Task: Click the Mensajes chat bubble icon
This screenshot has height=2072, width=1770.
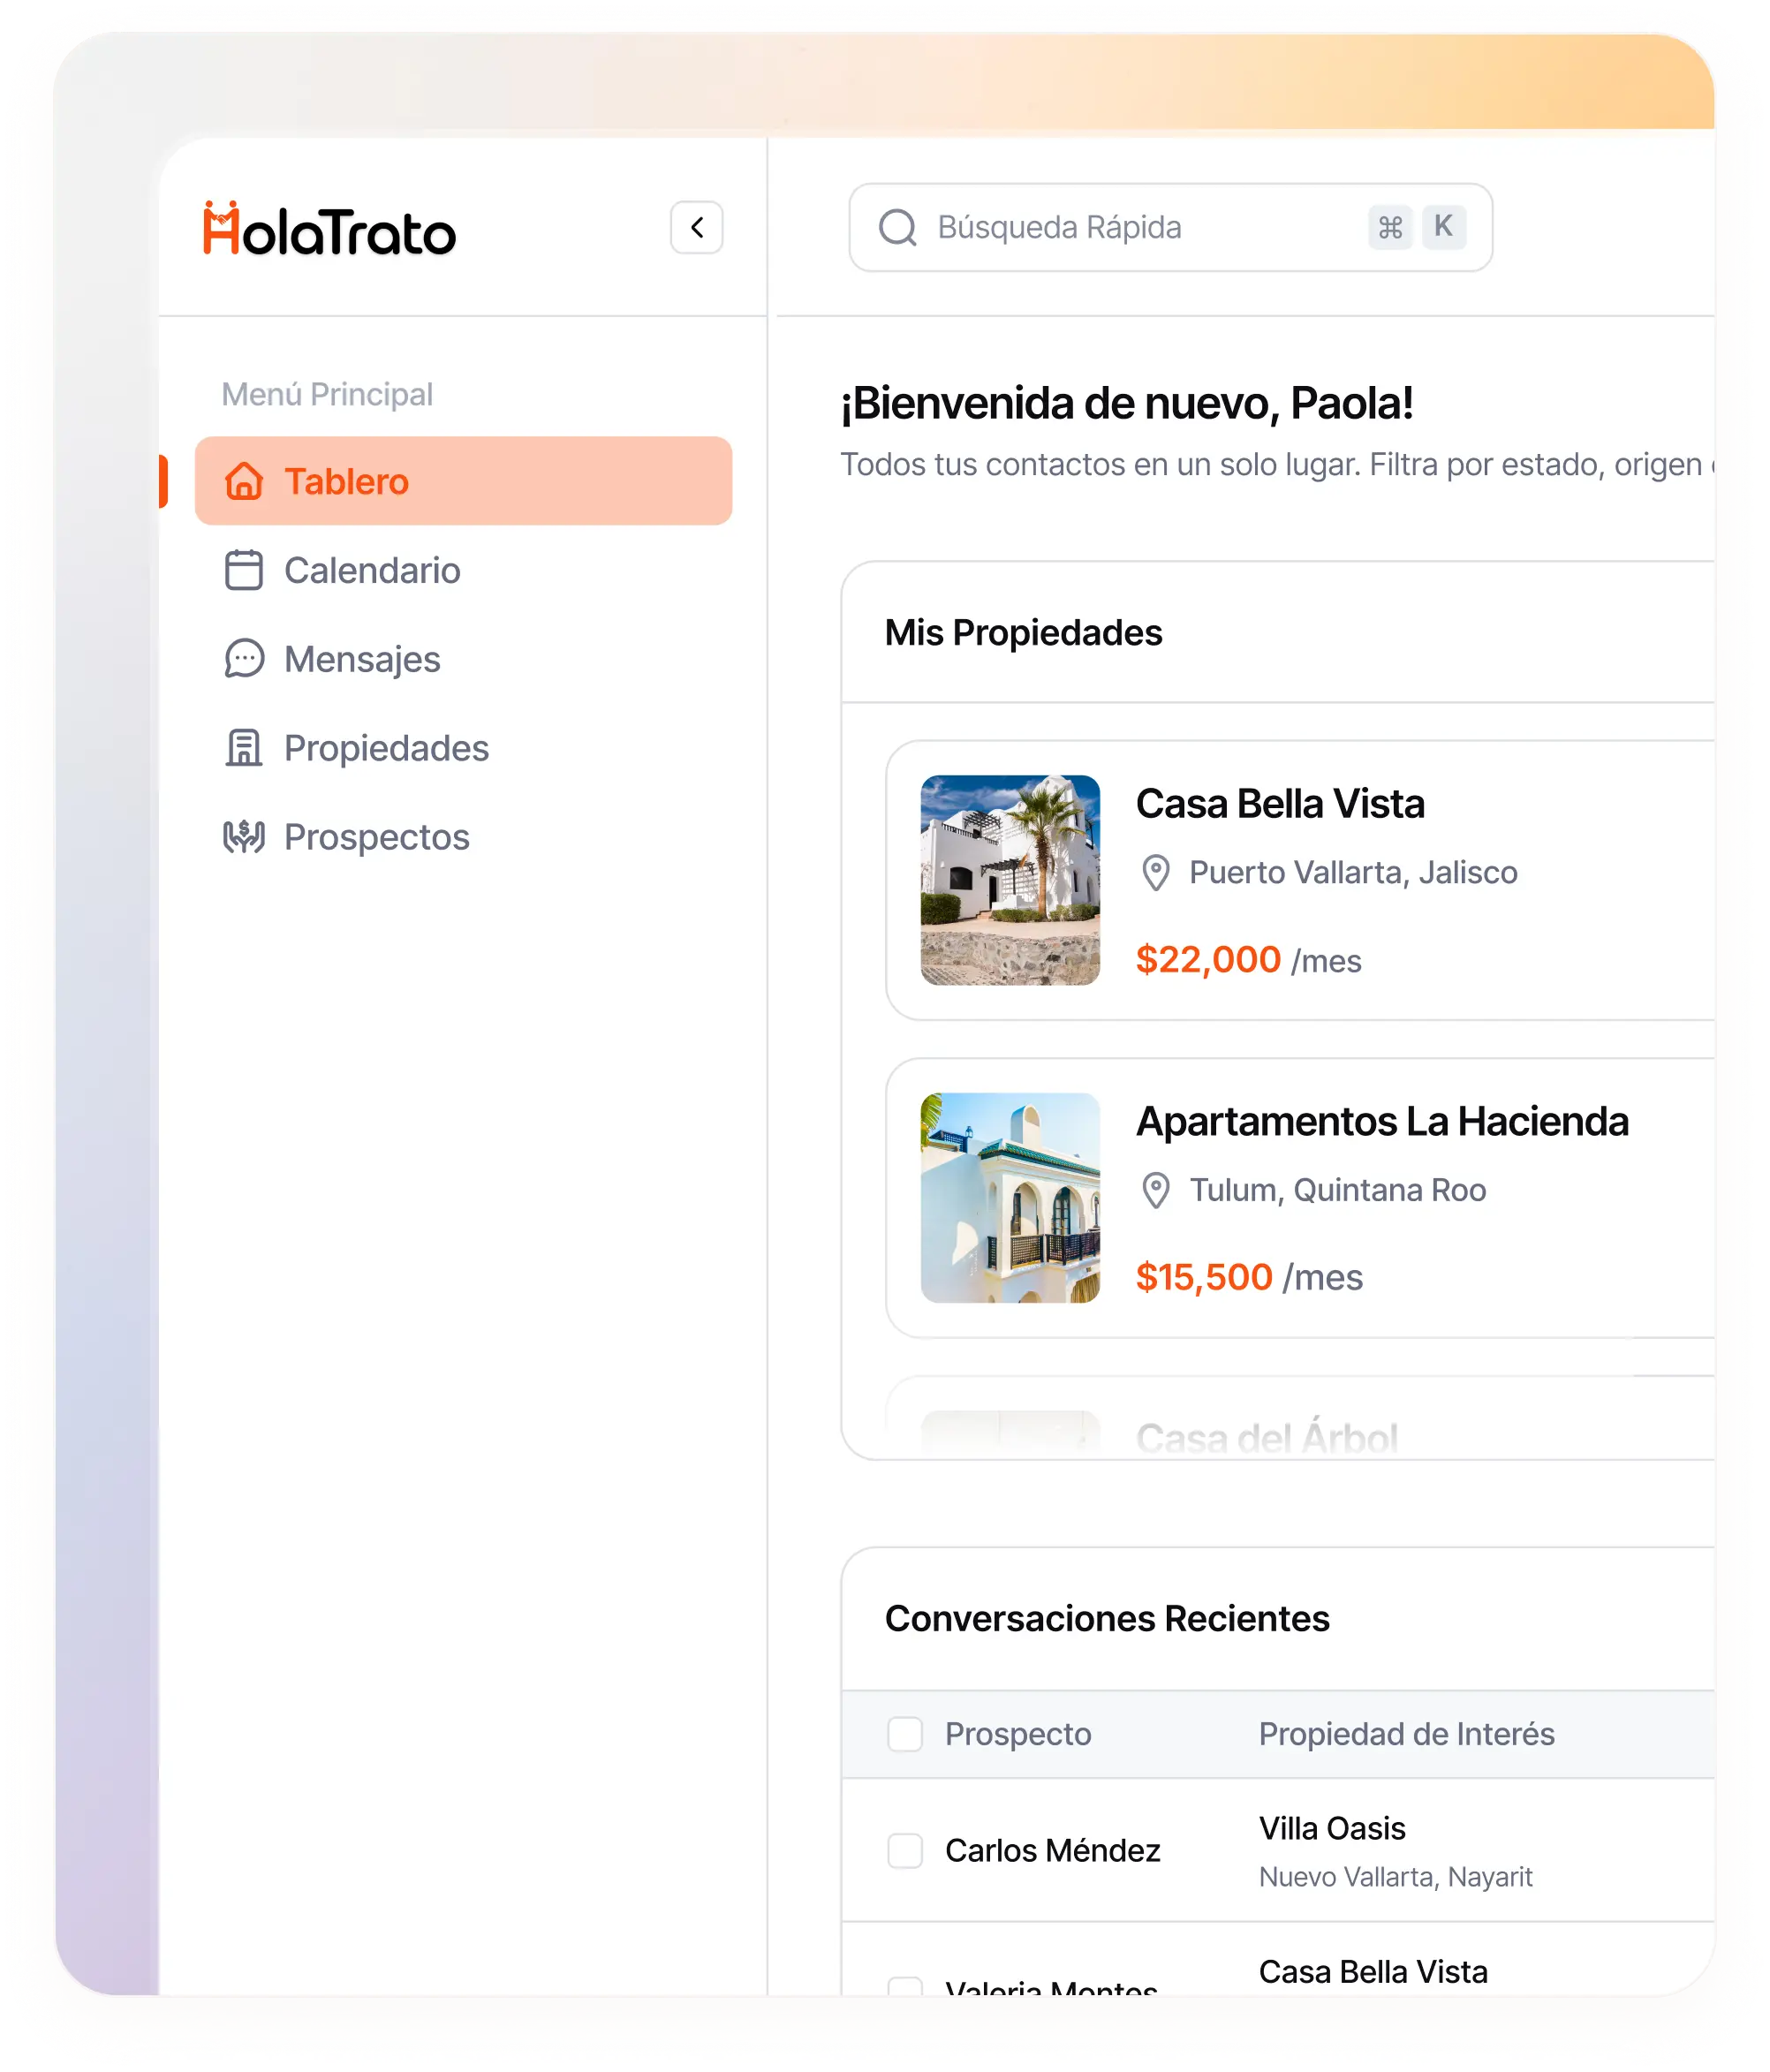Action: click(244, 660)
